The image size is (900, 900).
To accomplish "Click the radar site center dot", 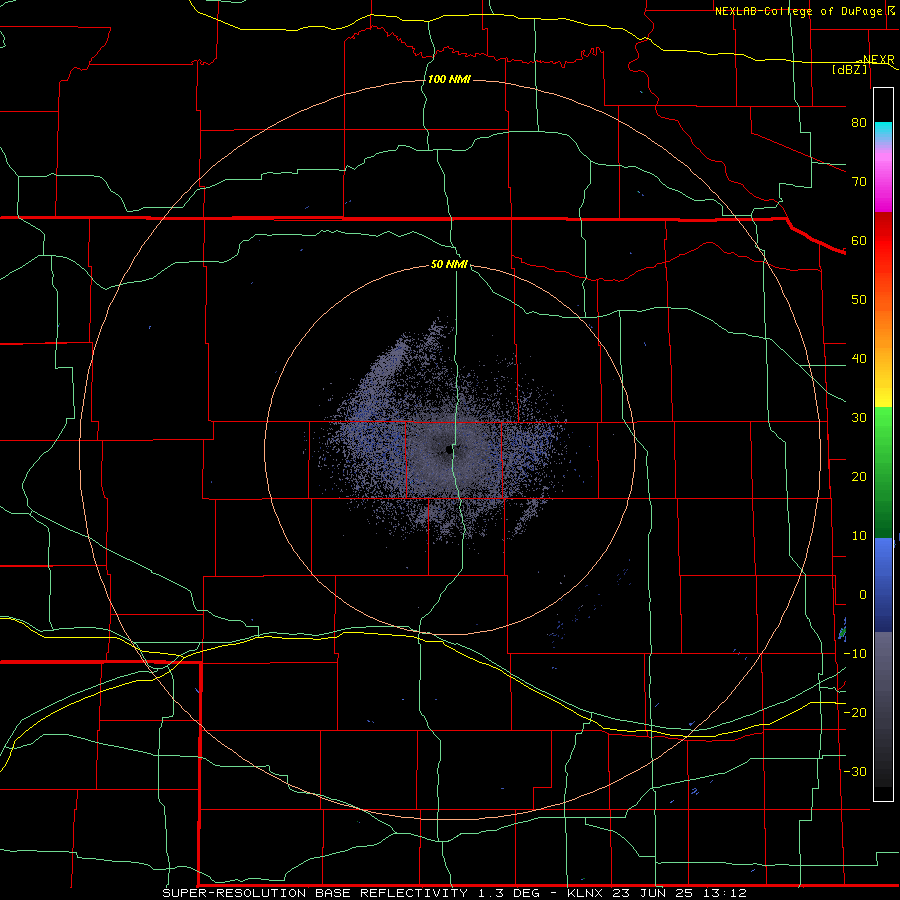I will click(x=448, y=450).
